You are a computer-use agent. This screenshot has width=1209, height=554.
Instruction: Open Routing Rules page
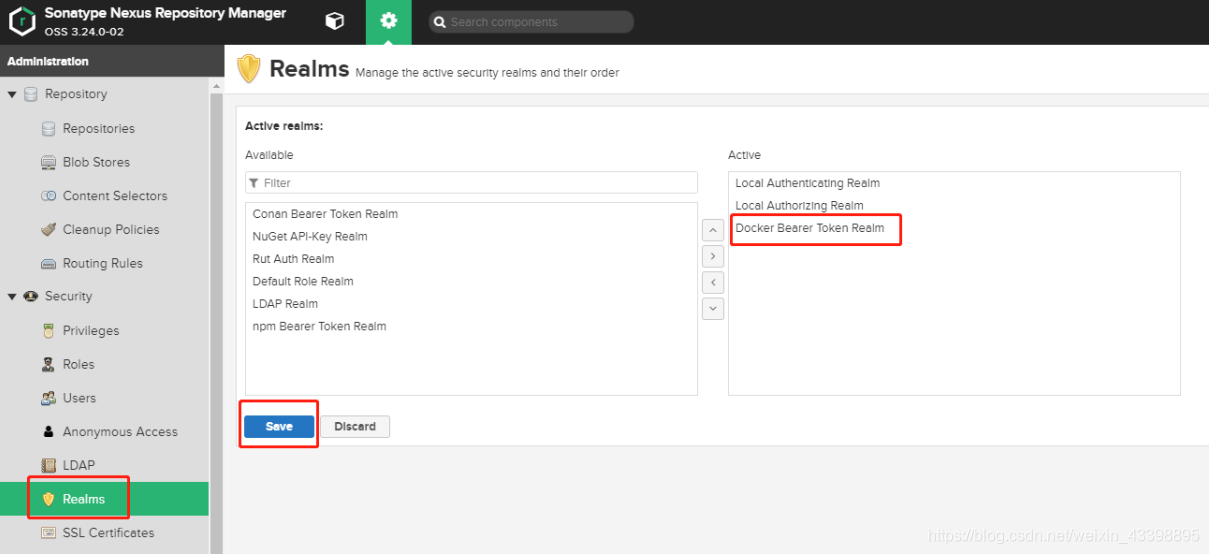point(103,264)
